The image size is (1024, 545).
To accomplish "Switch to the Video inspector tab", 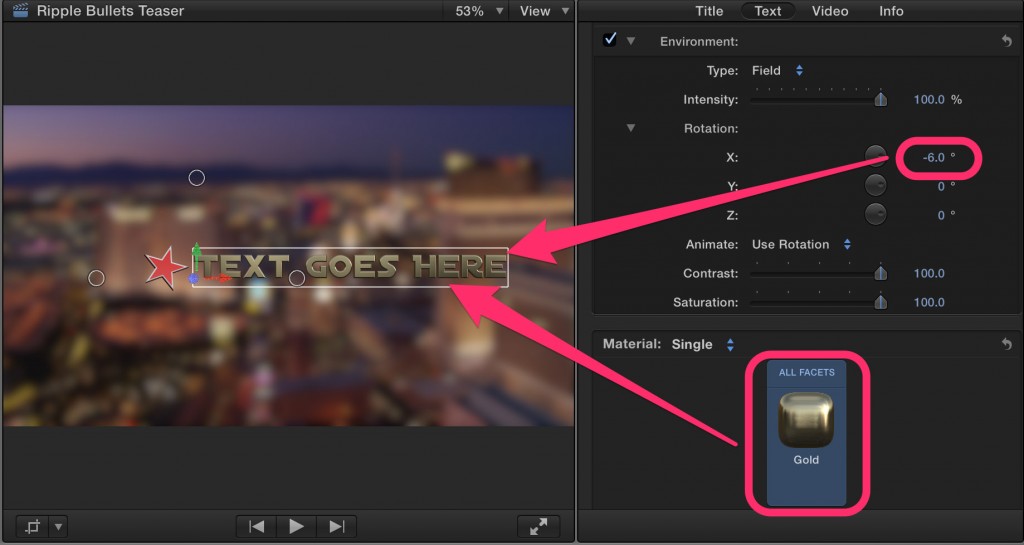I will 829,11.
